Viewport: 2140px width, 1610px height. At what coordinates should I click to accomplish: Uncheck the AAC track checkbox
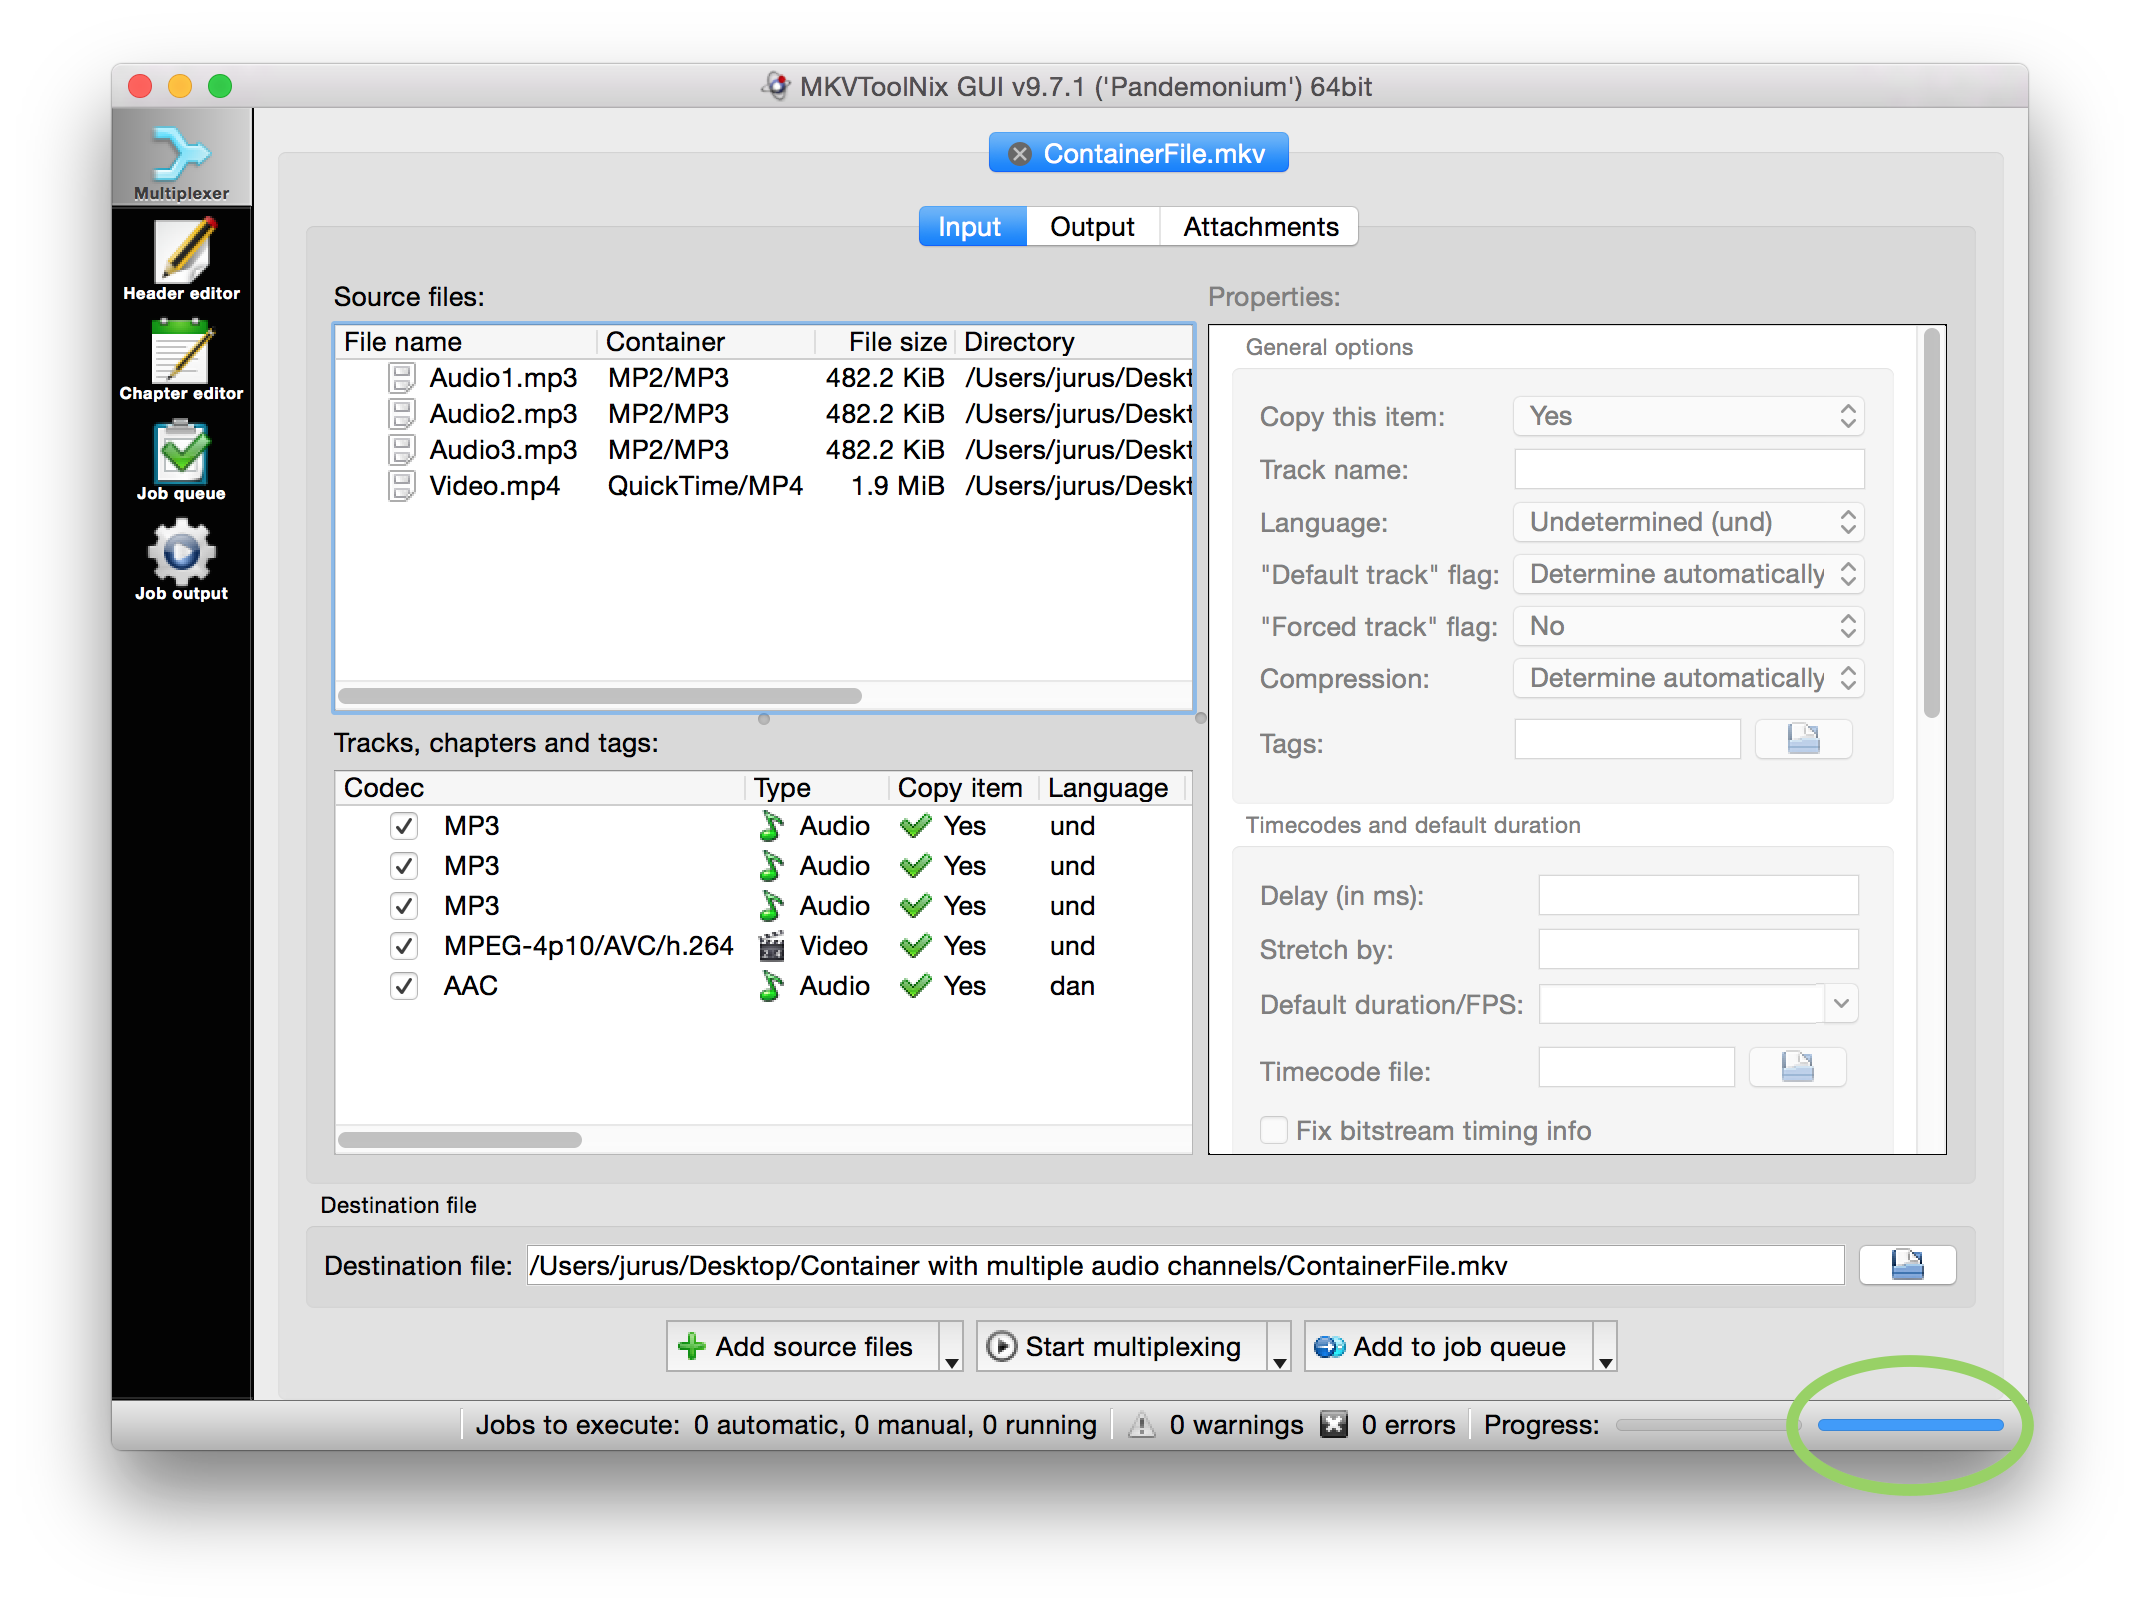point(404,986)
